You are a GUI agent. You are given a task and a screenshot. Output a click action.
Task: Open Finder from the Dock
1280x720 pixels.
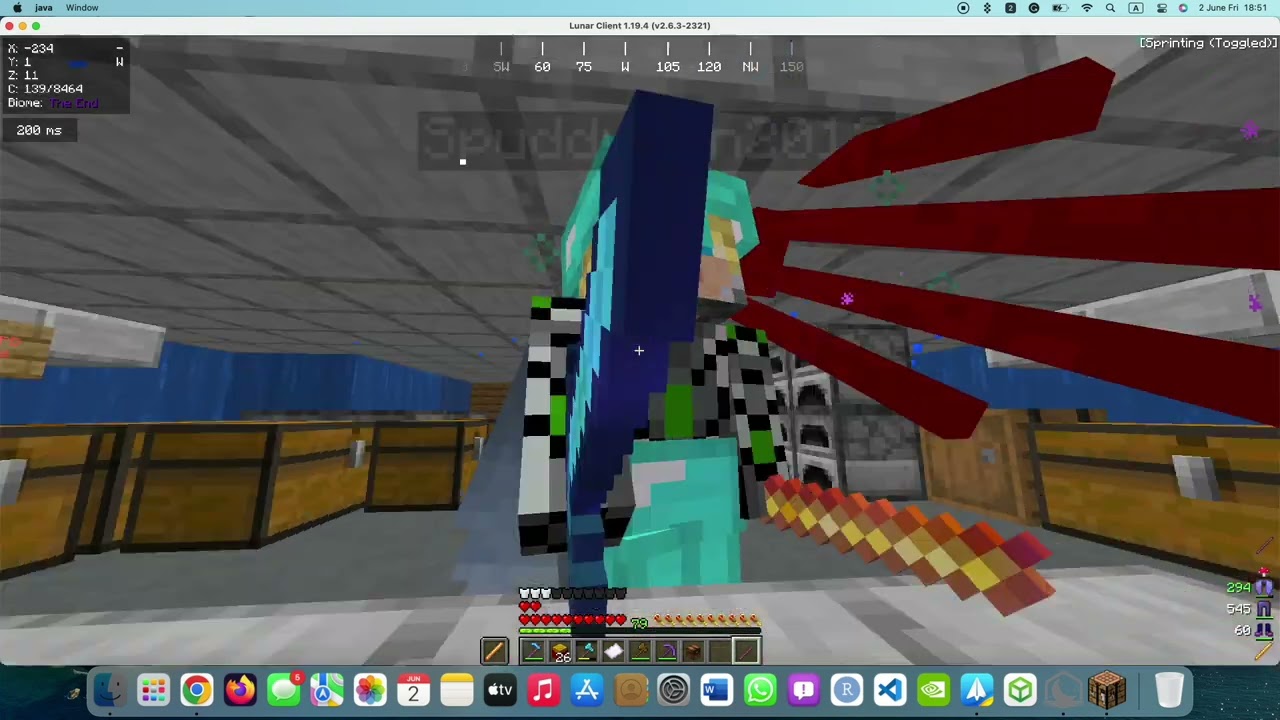[x=109, y=690]
